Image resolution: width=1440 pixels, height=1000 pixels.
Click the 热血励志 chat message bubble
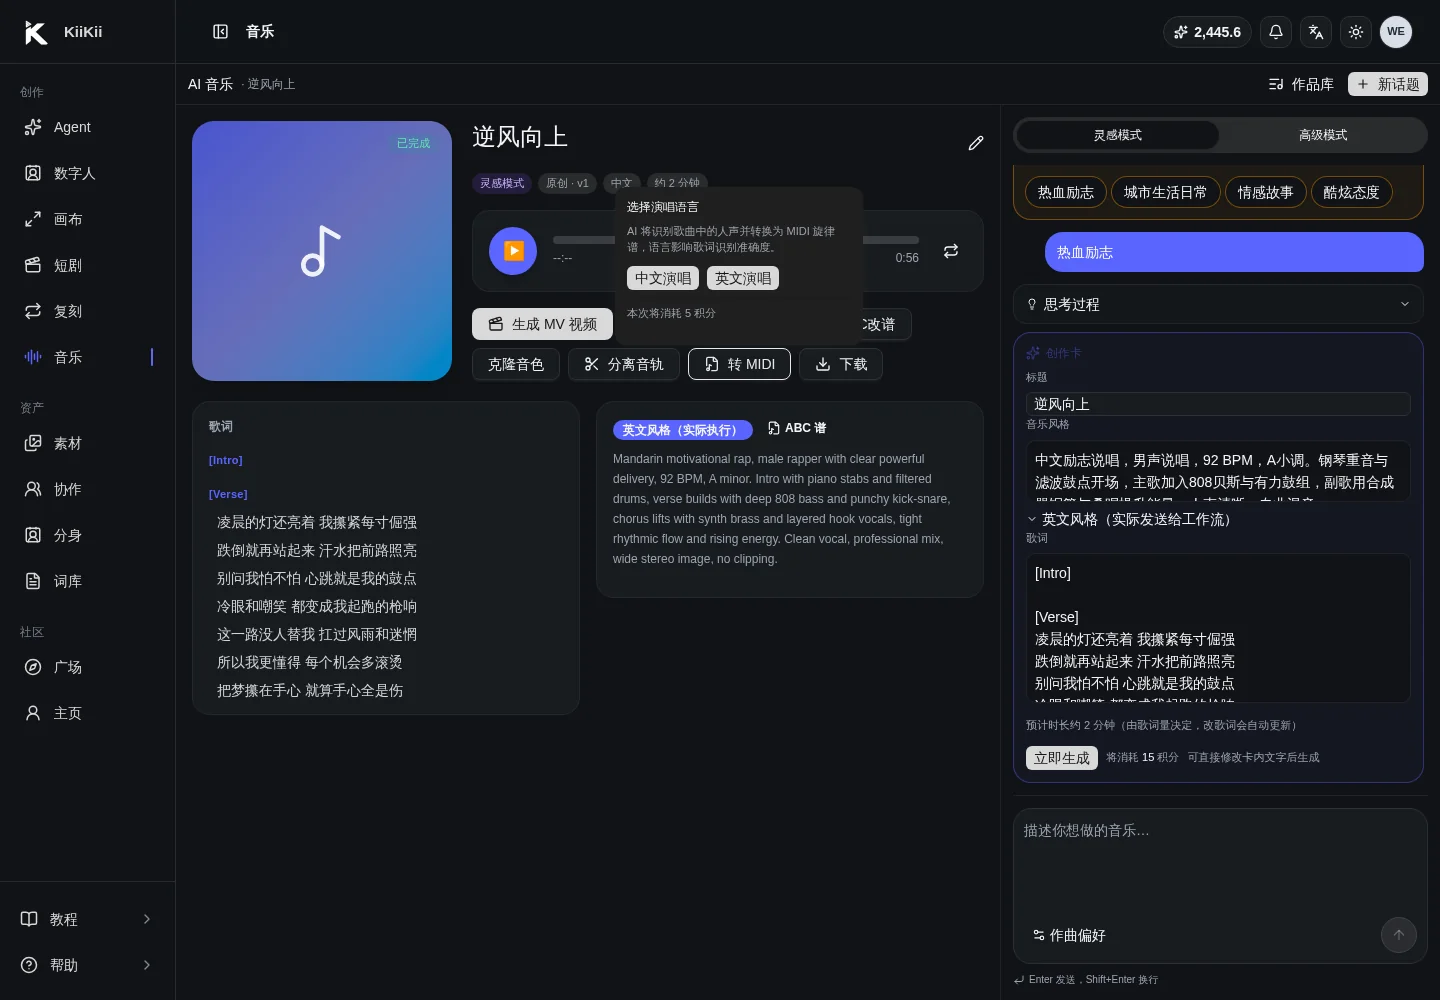coord(1234,252)
